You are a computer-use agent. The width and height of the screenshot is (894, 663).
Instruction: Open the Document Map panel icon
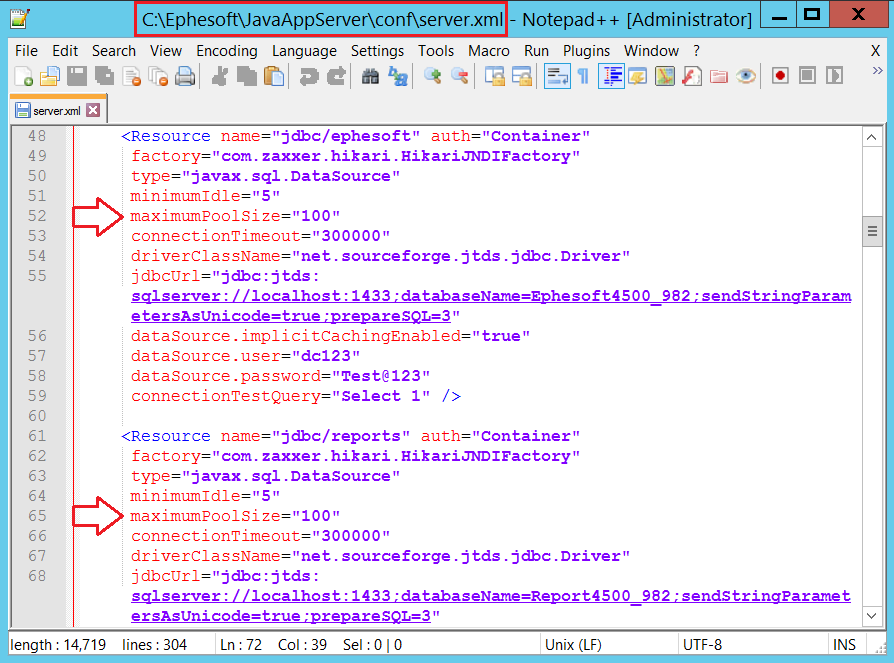(665, 76)
